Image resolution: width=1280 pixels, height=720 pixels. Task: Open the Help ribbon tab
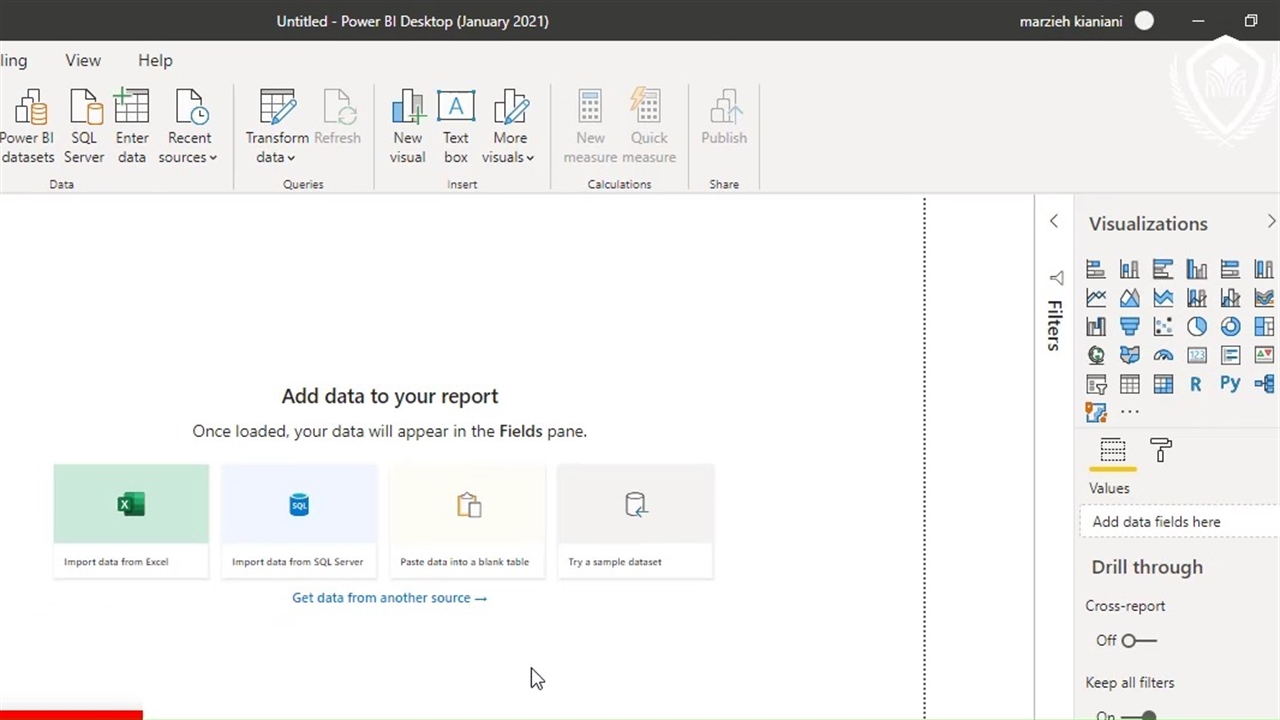[155, 60]
